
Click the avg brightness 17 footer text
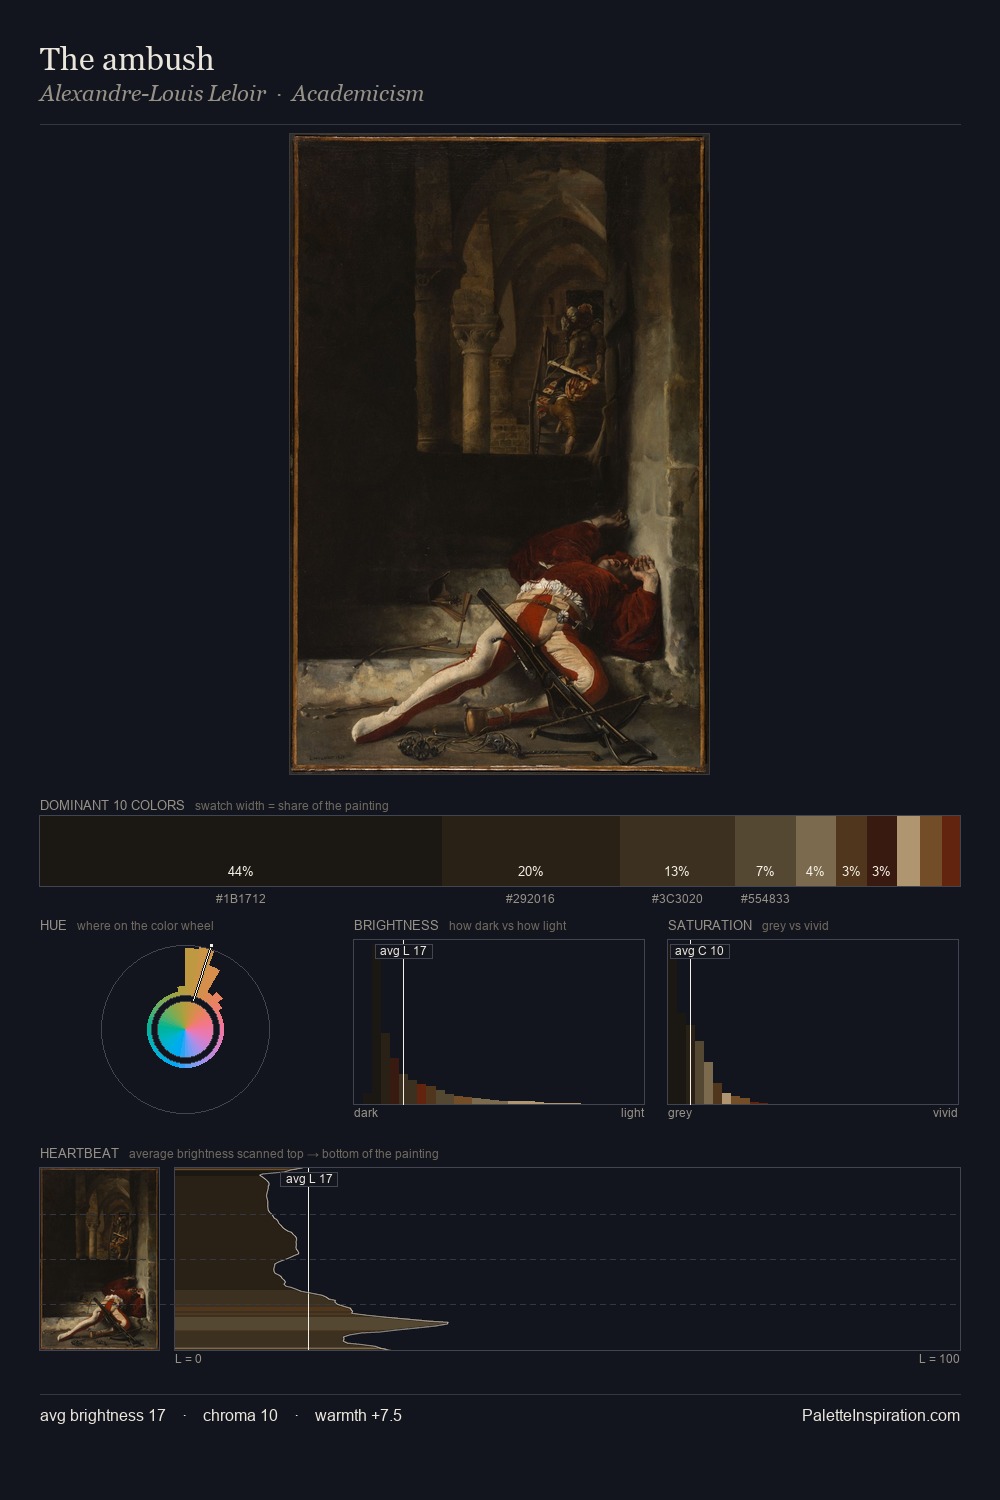pyautogui.click(x=103, y=1415)
